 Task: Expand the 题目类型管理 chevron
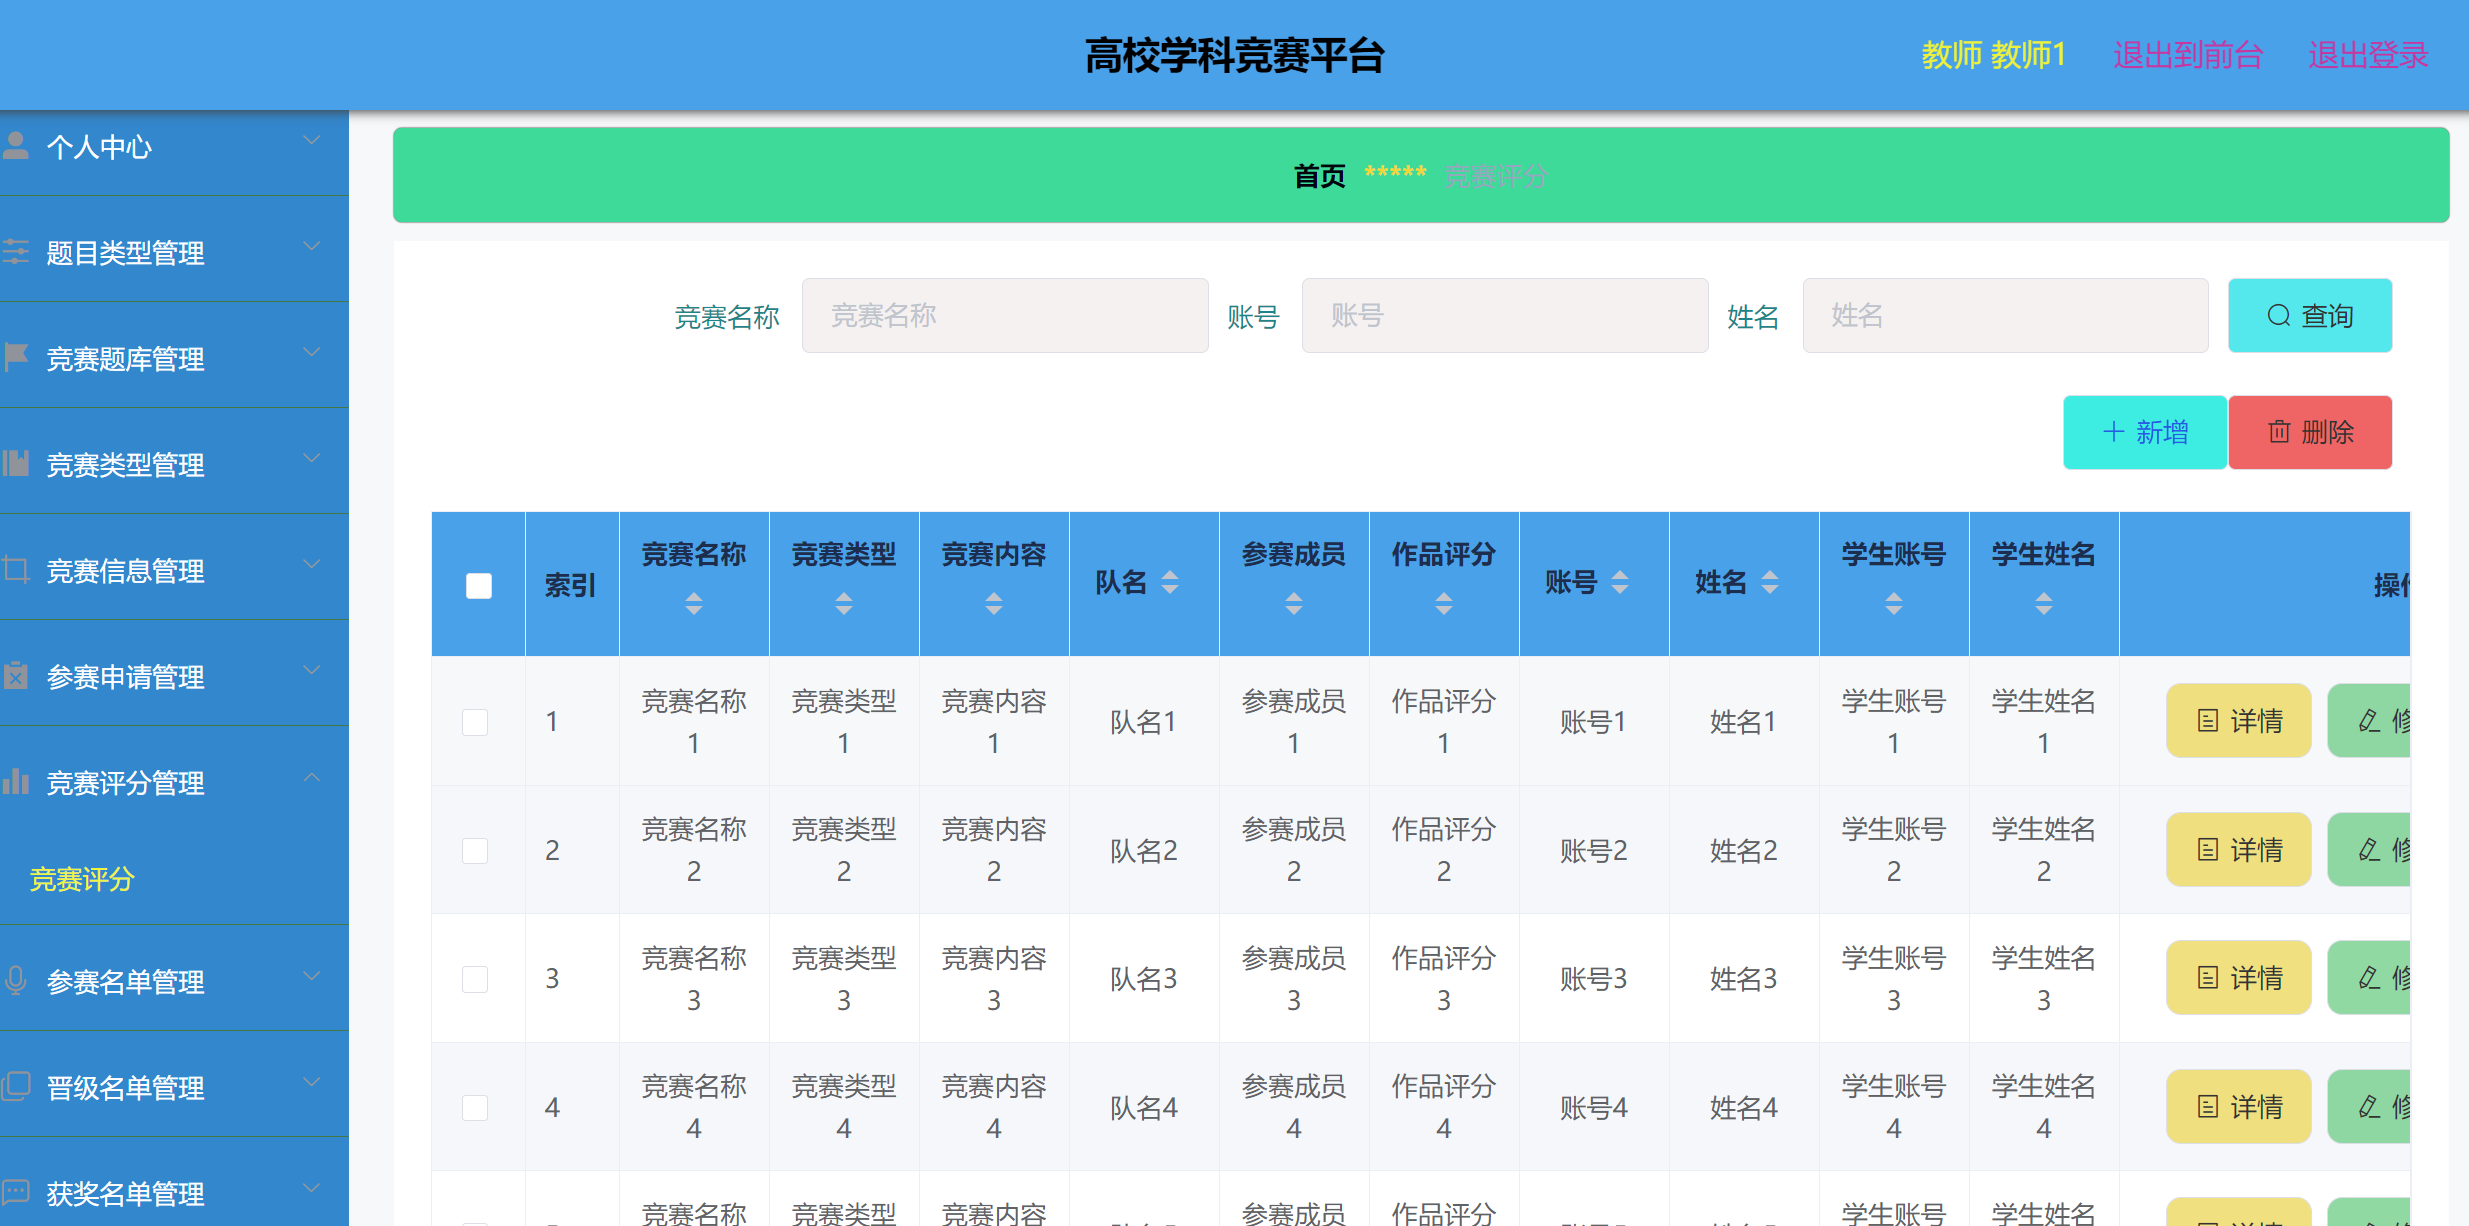[x=312, y=246]
